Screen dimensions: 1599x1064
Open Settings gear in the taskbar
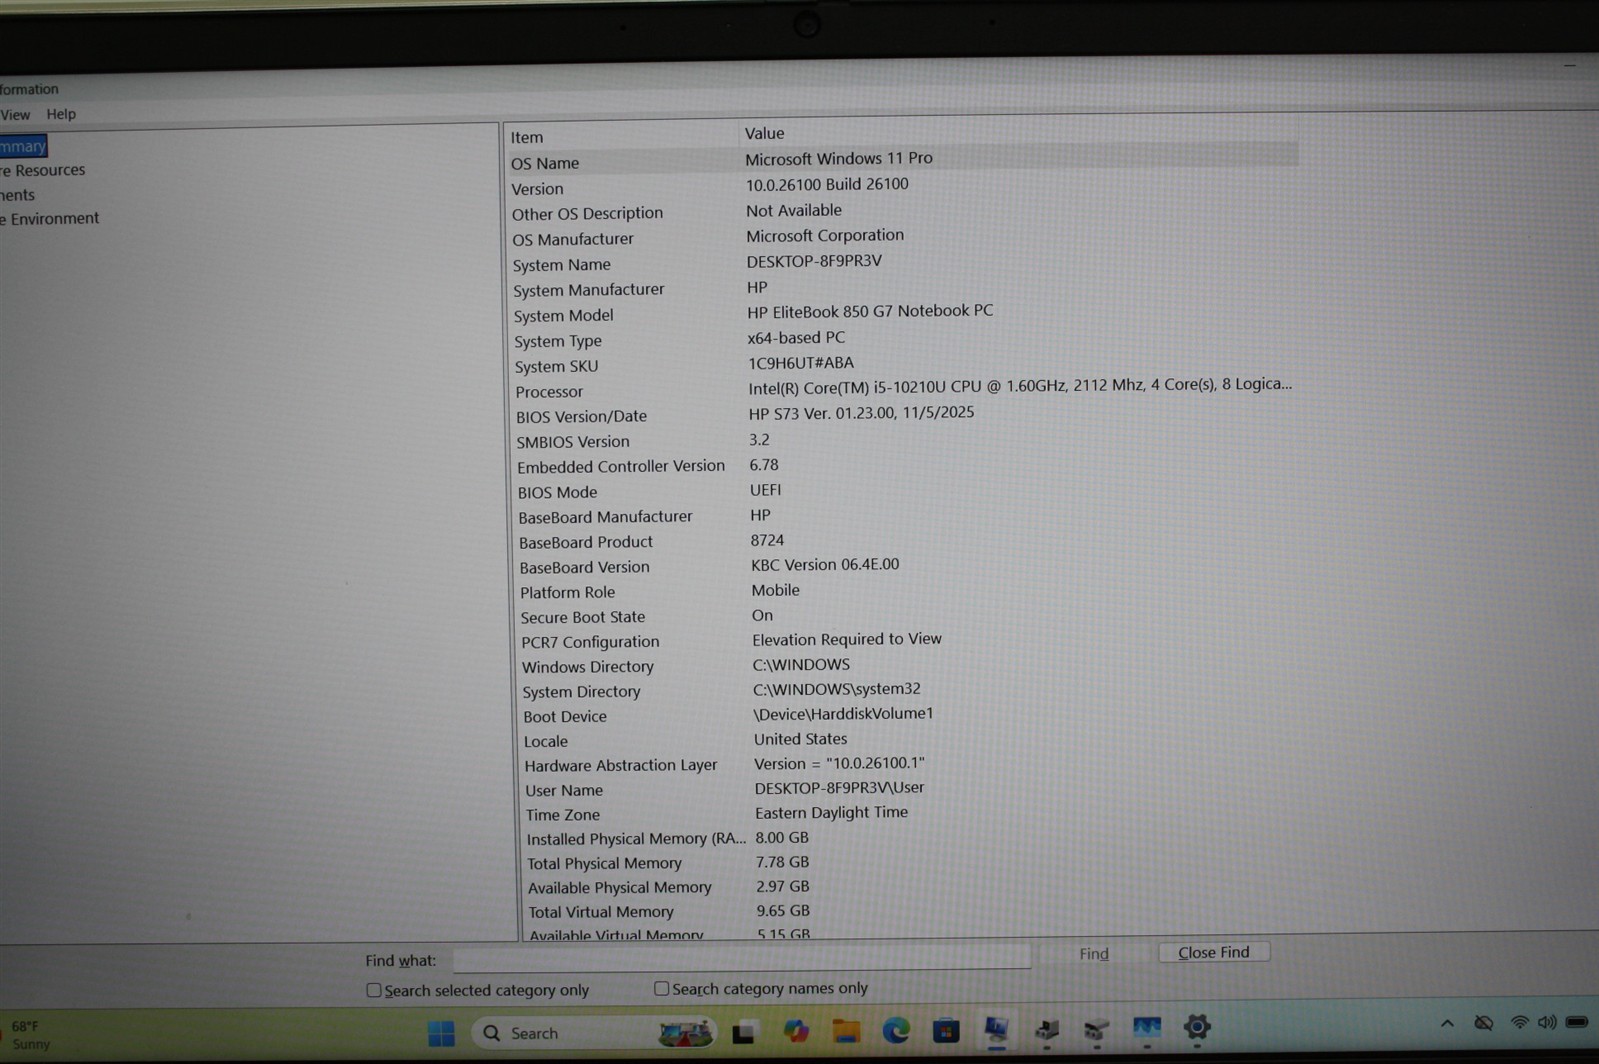point(1197,1026)
